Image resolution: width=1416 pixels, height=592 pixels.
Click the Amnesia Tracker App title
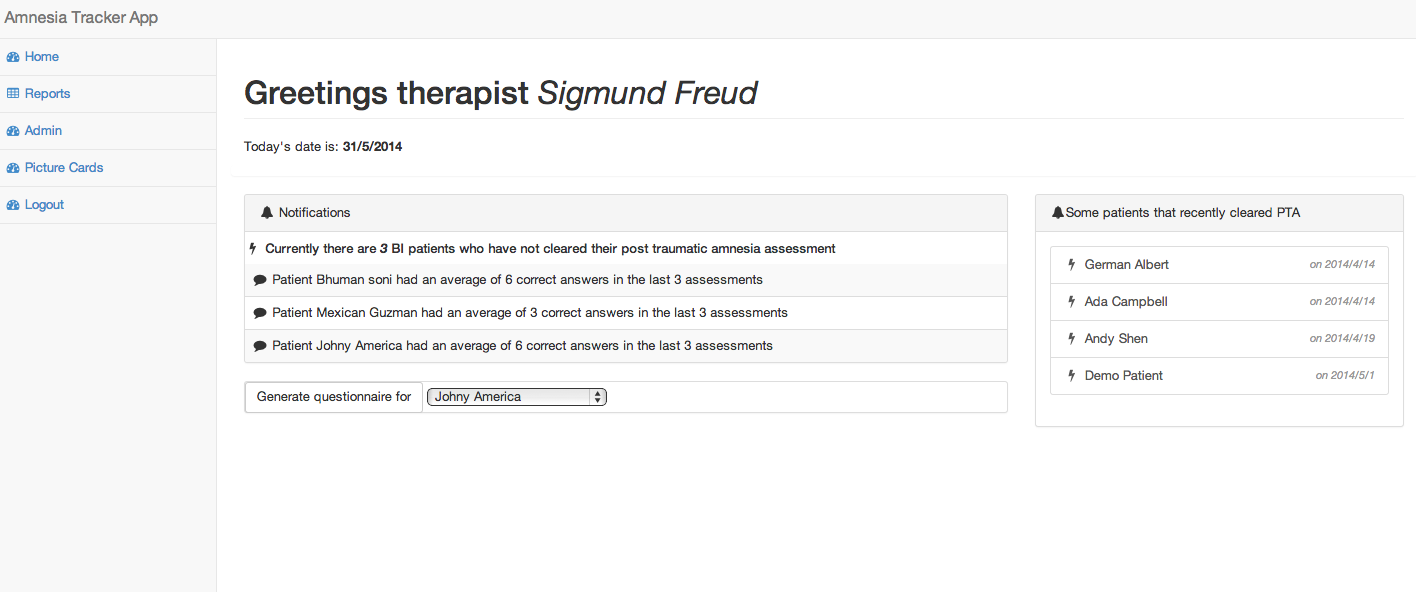81,18
